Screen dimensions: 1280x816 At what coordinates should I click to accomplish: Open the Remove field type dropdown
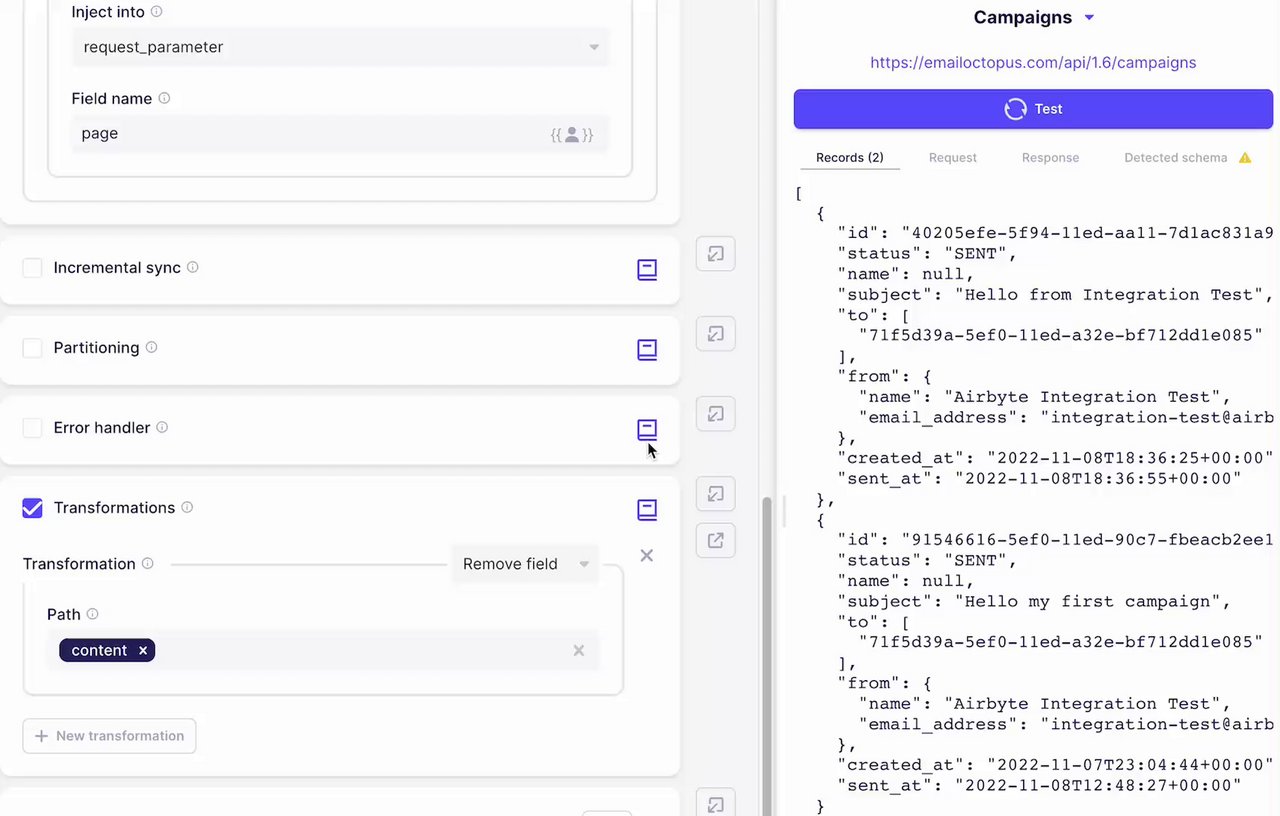525,564
